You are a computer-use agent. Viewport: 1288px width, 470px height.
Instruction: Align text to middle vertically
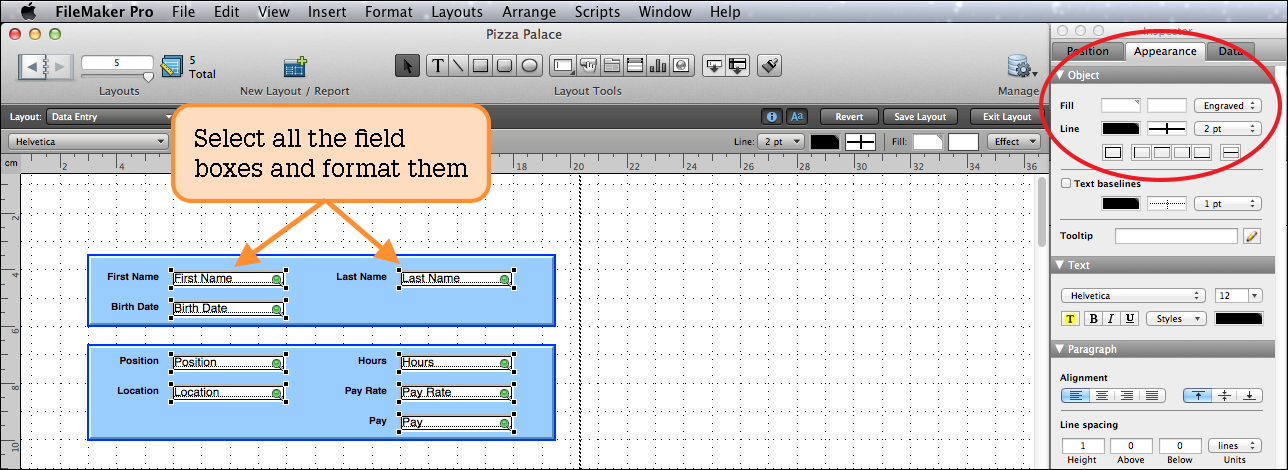coord(1225,396)
